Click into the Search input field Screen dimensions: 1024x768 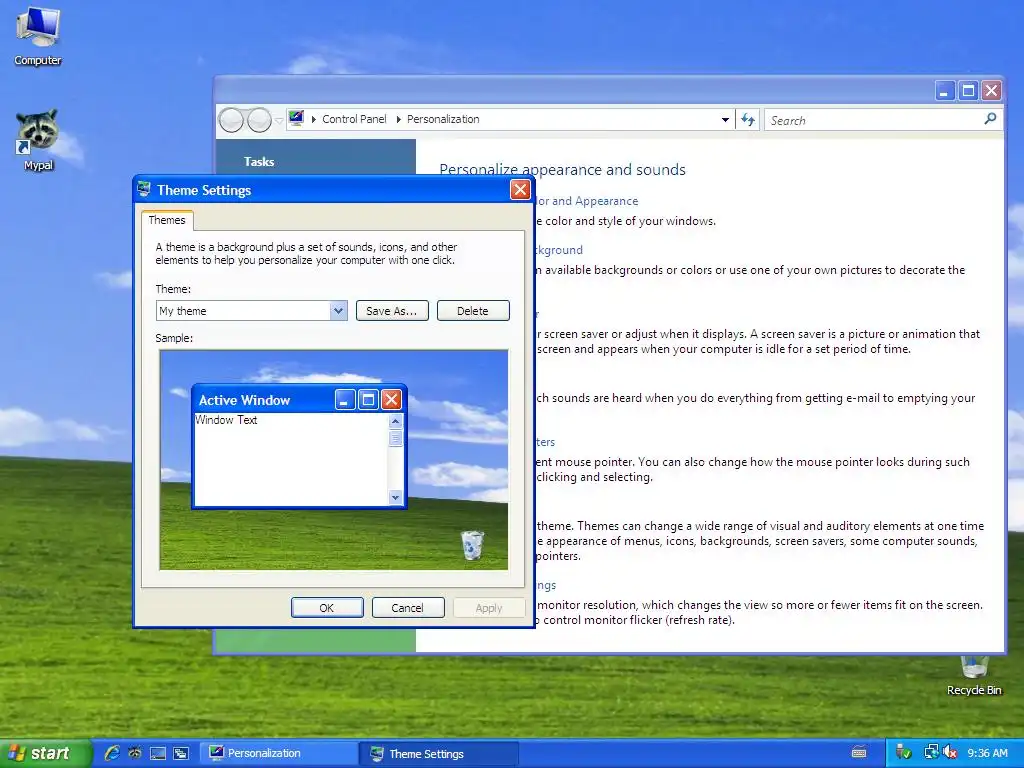point(875,120)
